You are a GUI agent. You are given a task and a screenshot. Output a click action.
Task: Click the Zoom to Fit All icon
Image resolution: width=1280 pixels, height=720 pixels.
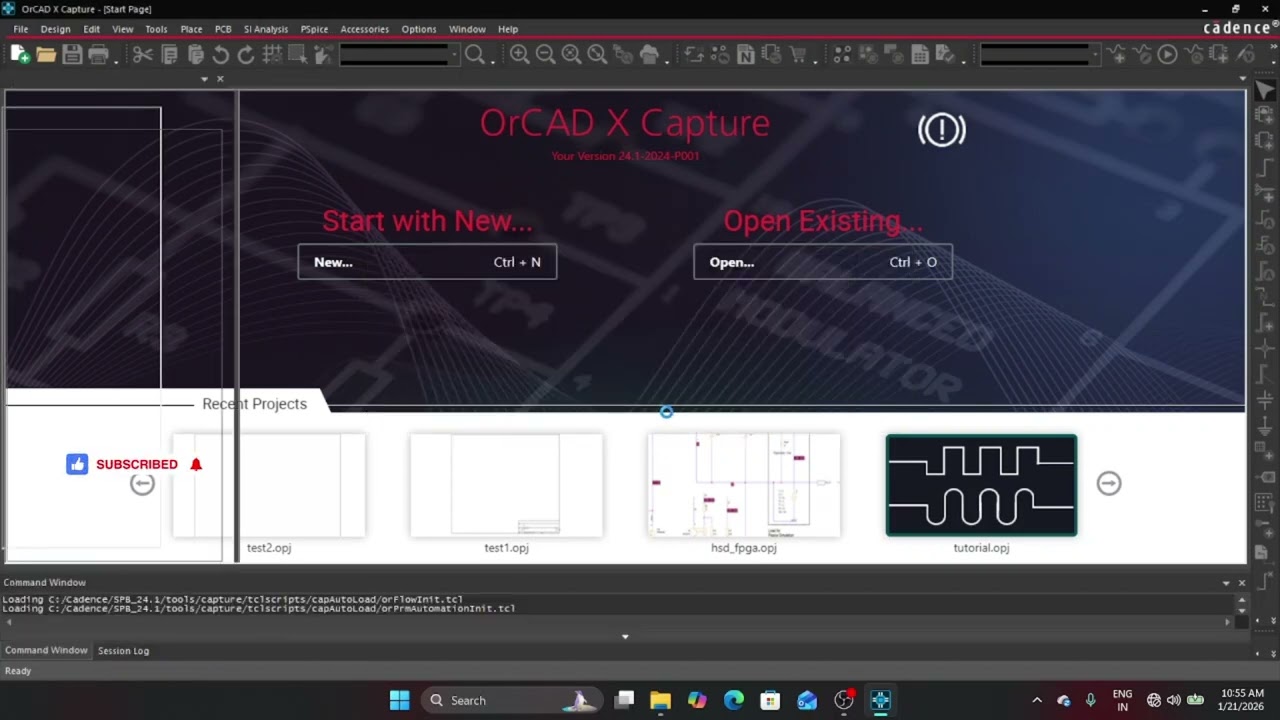[x=598, y=55]
